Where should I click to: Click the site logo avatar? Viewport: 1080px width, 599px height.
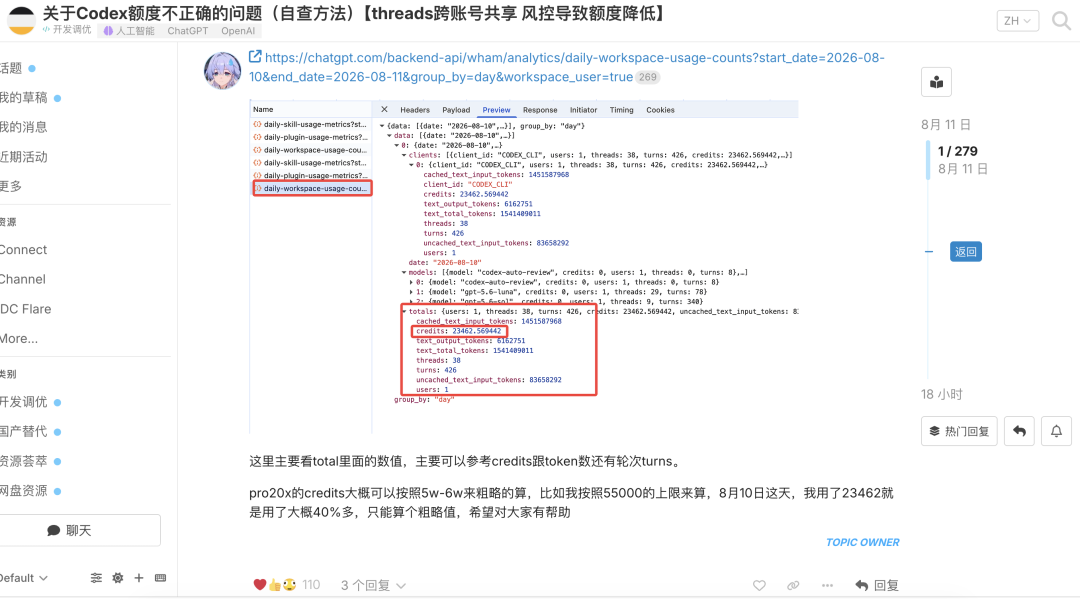(x=21, y=21)
